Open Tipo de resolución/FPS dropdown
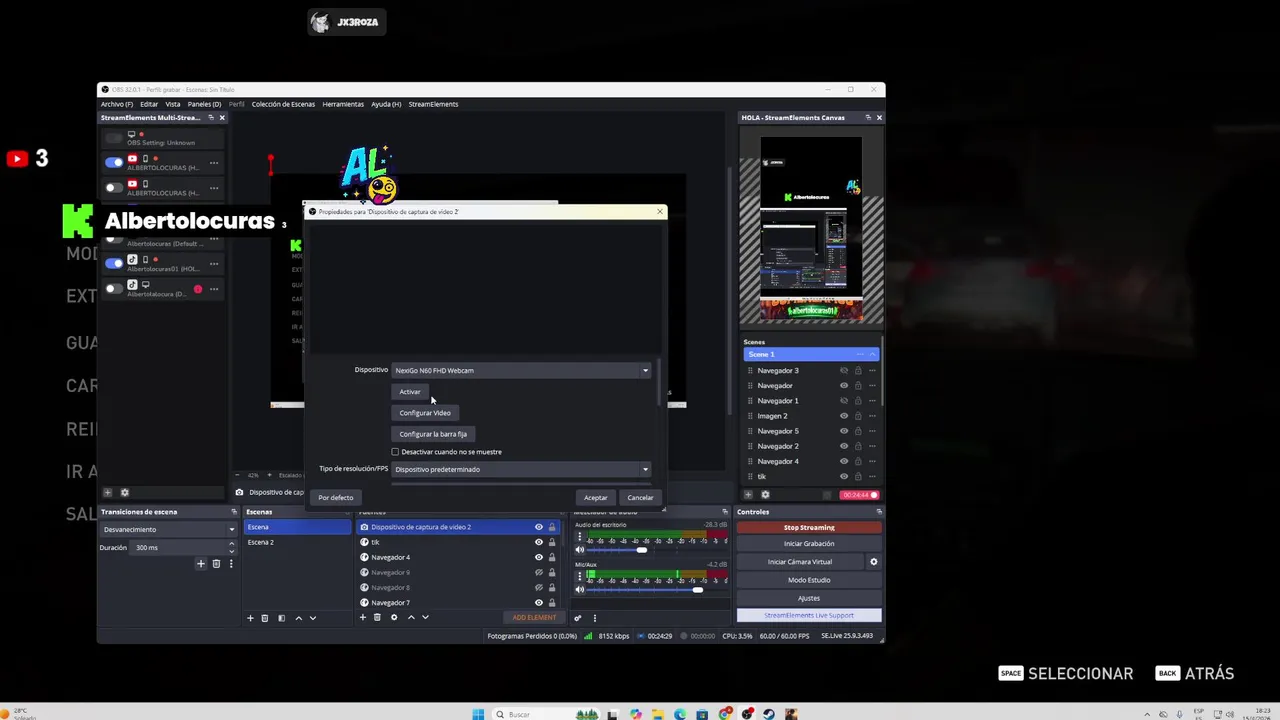 point(521,469)
